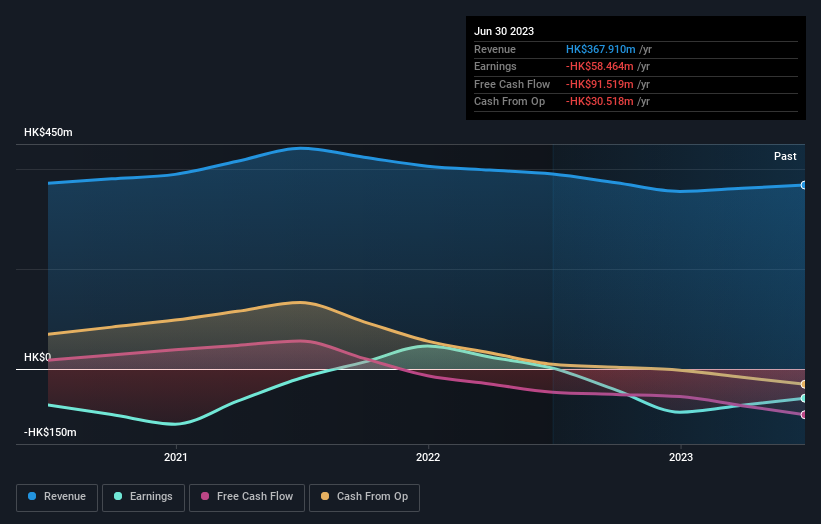The image size is (821, 524).
Task: Click the Free Cash Flow endpoint marker
Action: (x=804, y=415)
